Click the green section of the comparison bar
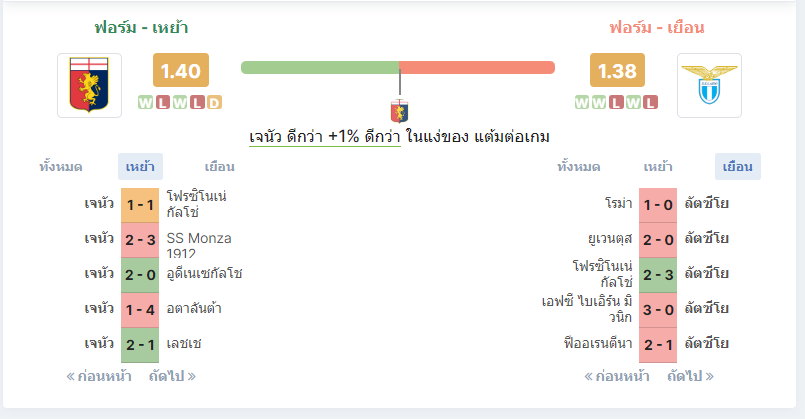 click(320, 67)
